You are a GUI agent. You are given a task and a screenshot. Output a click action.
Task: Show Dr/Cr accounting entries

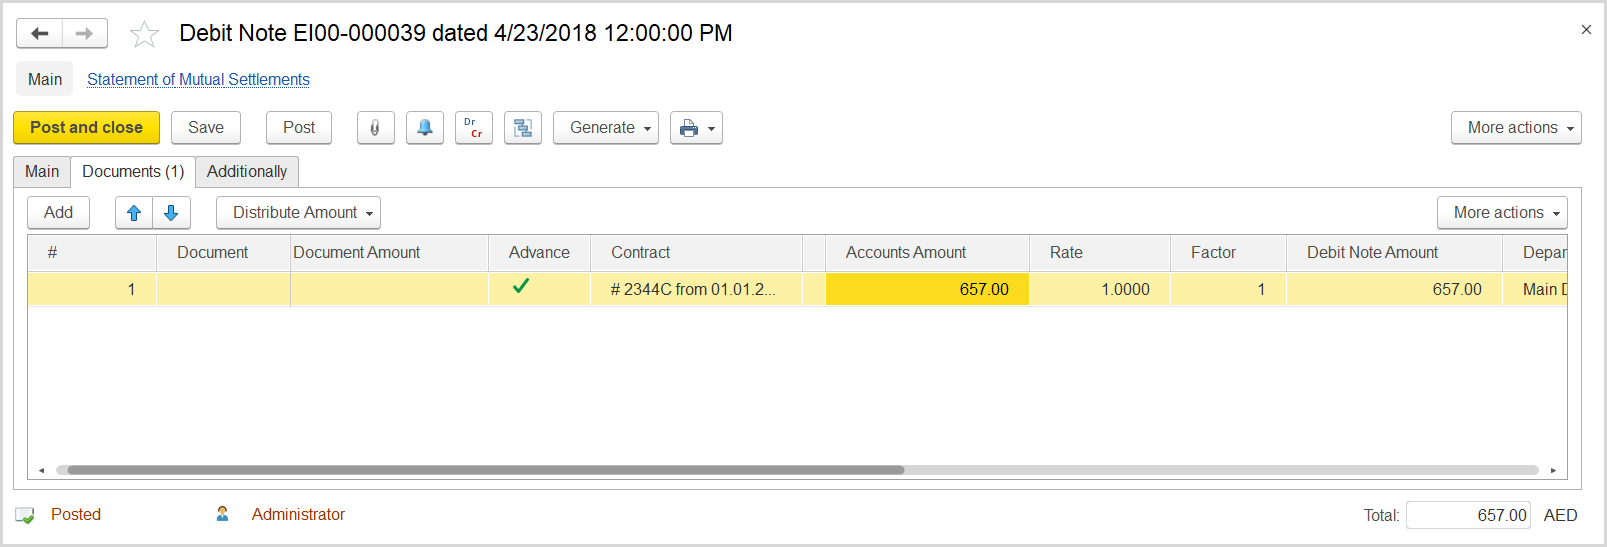(x=474, y=128)
